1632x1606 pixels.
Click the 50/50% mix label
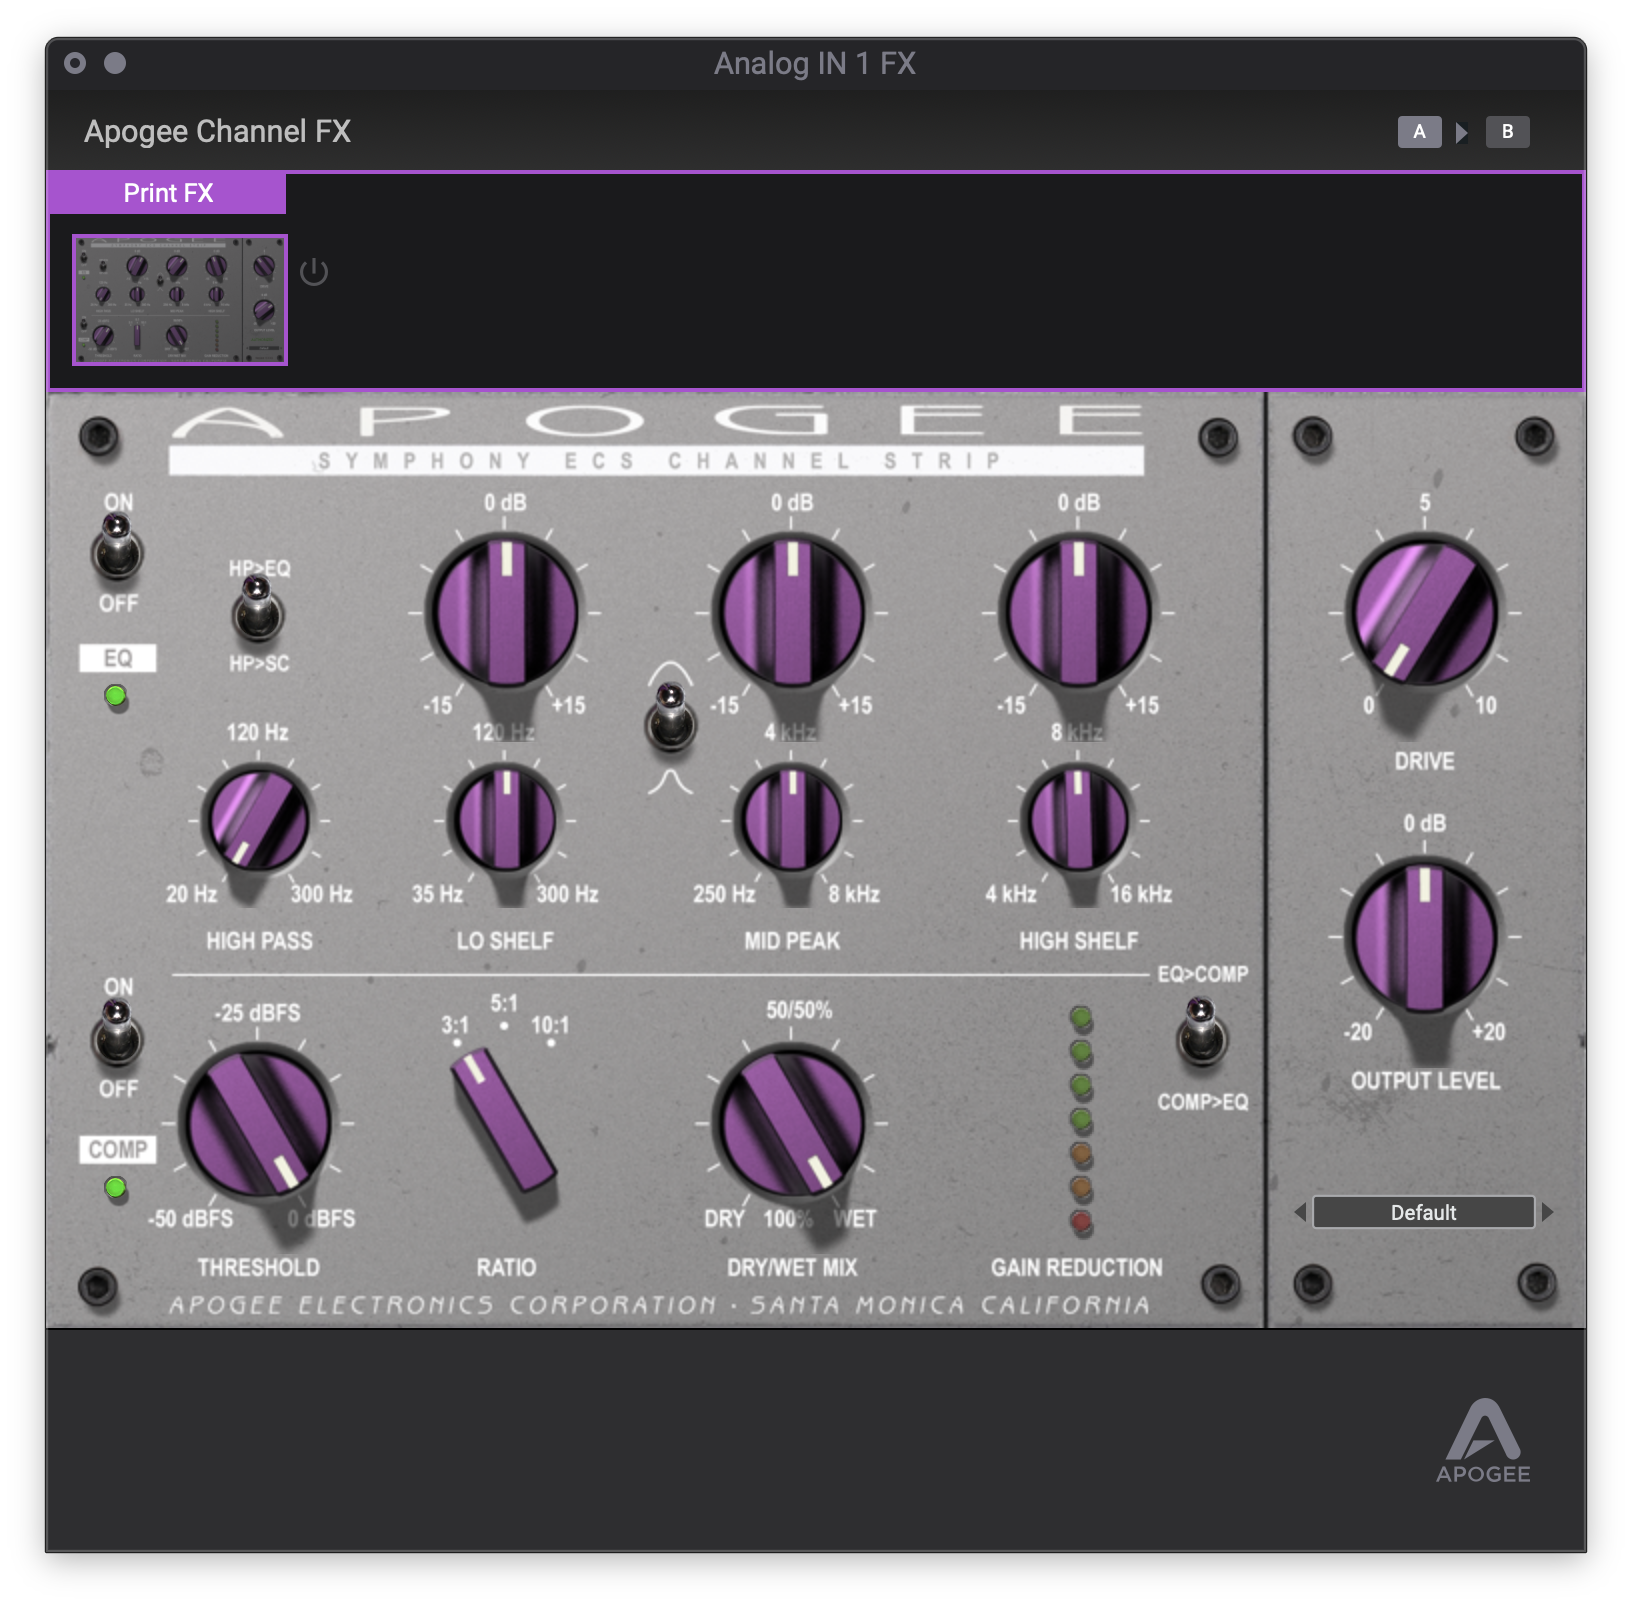click(x=799, y=1010)
